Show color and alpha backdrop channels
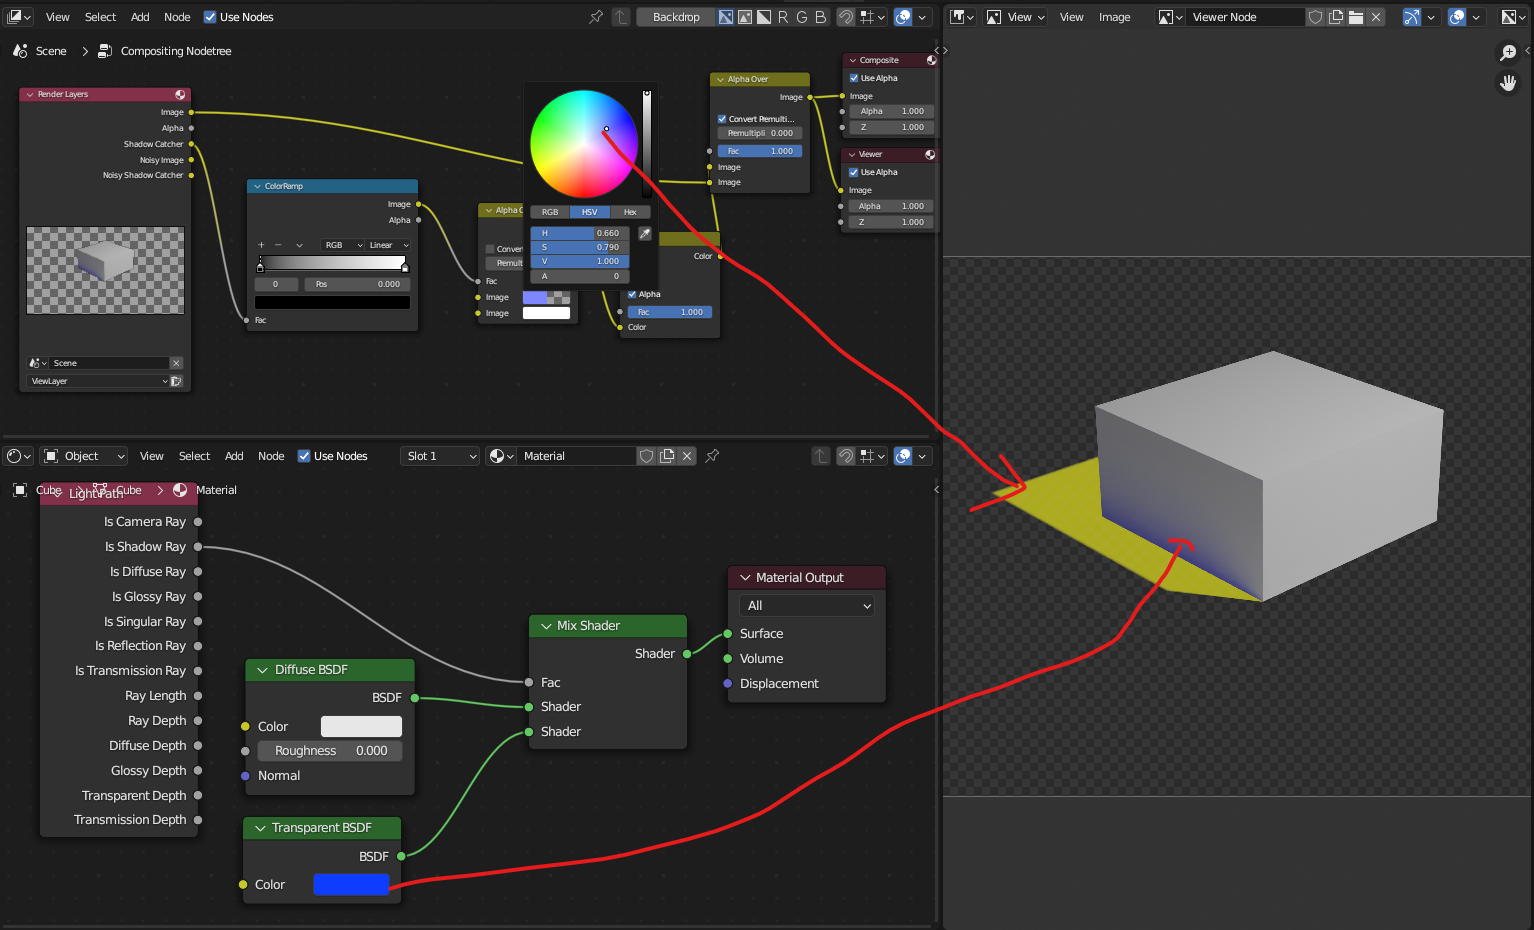1534x930 pixels. [x=727, y=17]
